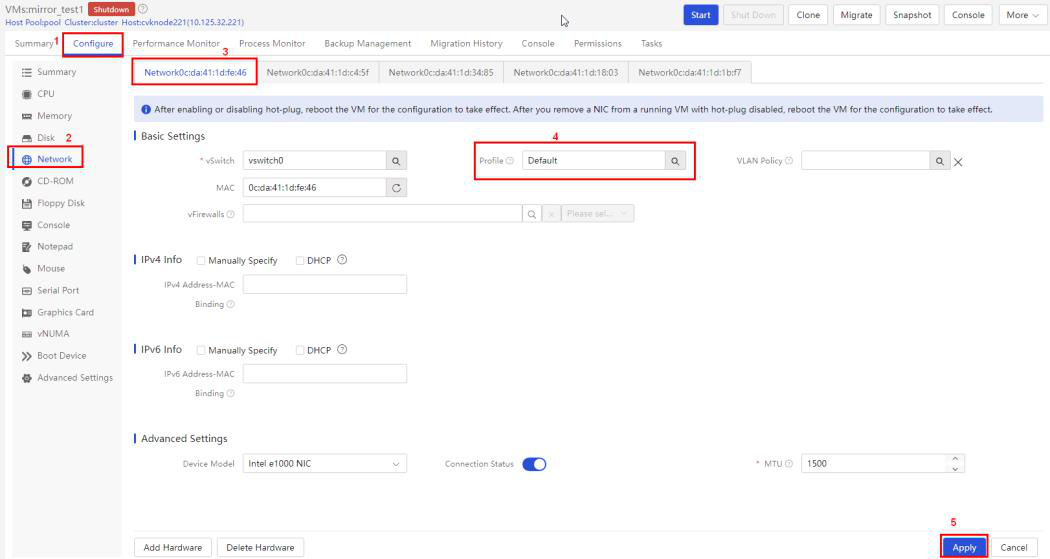Click the VLAN Policy label help icon
The height and width of the screenshot is (559, 1050).
coord(789,161)
